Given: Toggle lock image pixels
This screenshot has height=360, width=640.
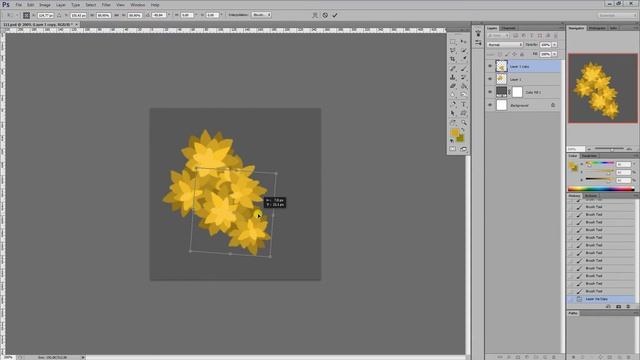Looking at the screenshot, I should point(507,54).
